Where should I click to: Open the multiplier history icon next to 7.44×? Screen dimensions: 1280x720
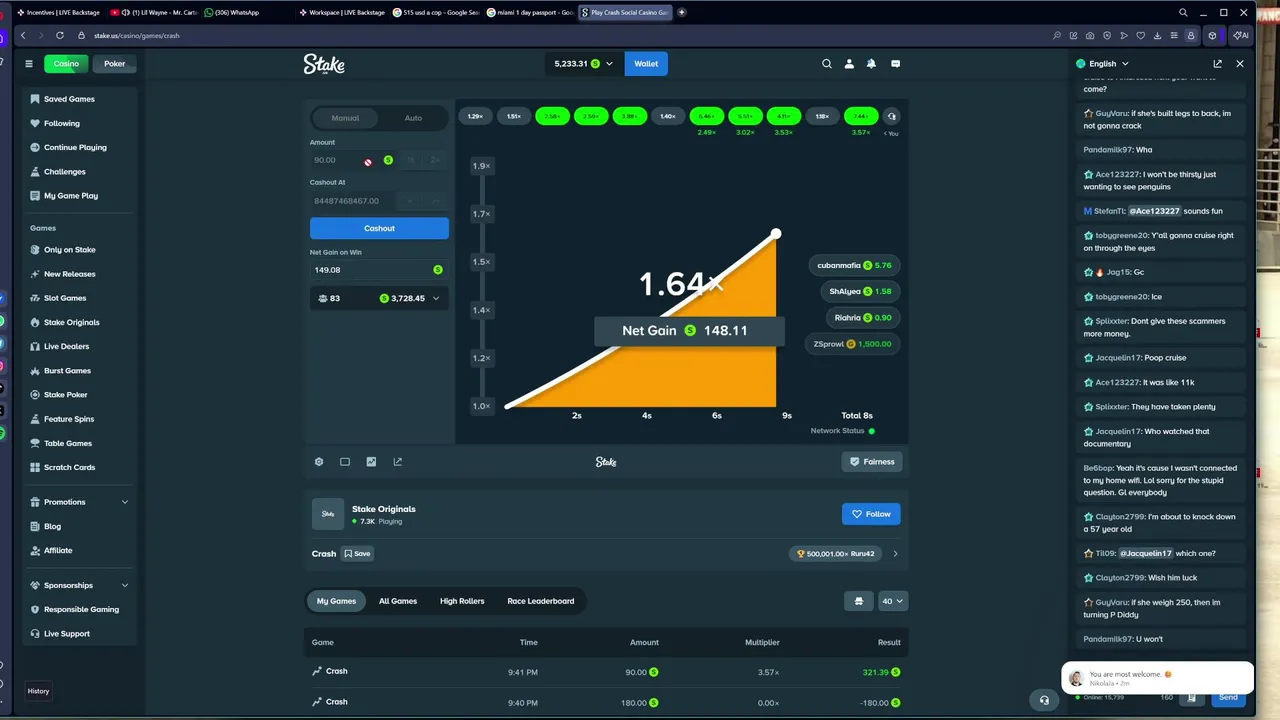point(892,116)
